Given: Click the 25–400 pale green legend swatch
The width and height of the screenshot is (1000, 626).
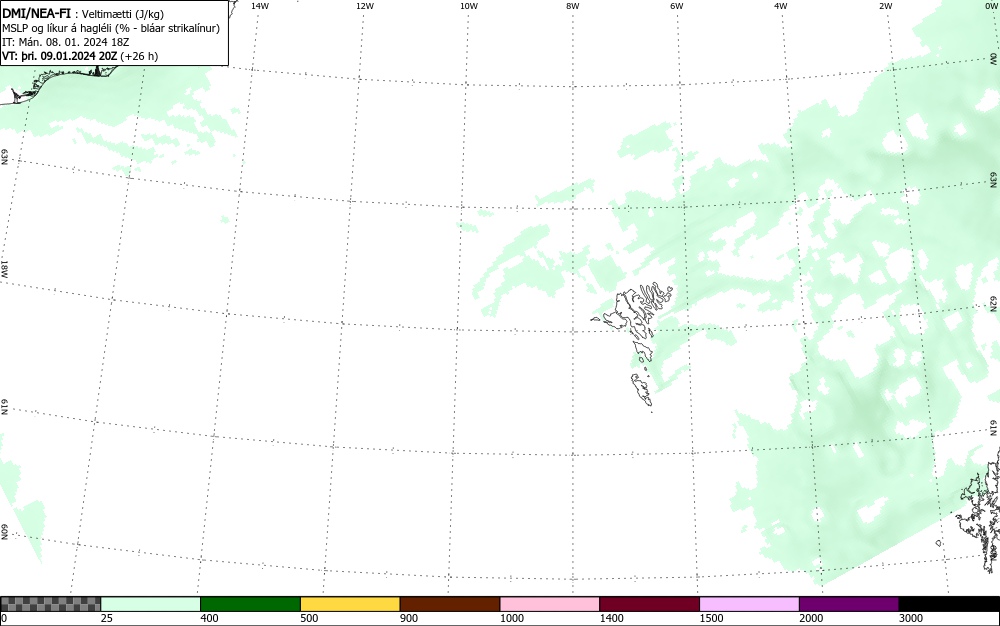Looking at the screenshot, I should click(x=151, y=604).
